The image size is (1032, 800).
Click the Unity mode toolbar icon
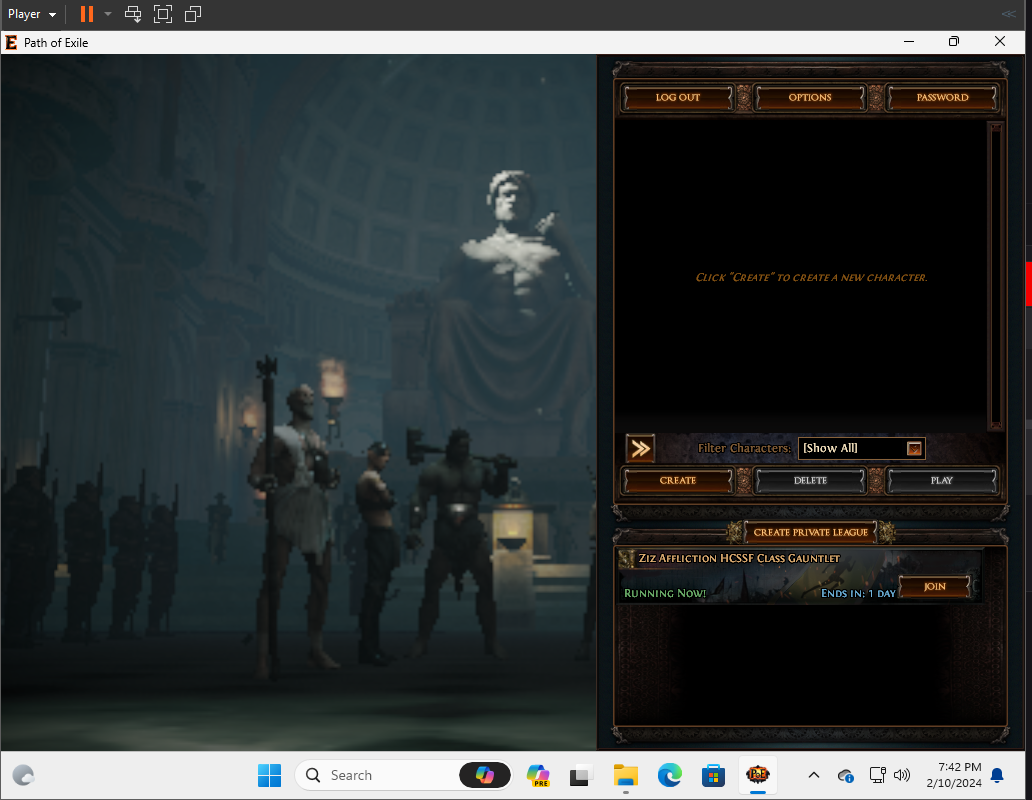(193, 14)
